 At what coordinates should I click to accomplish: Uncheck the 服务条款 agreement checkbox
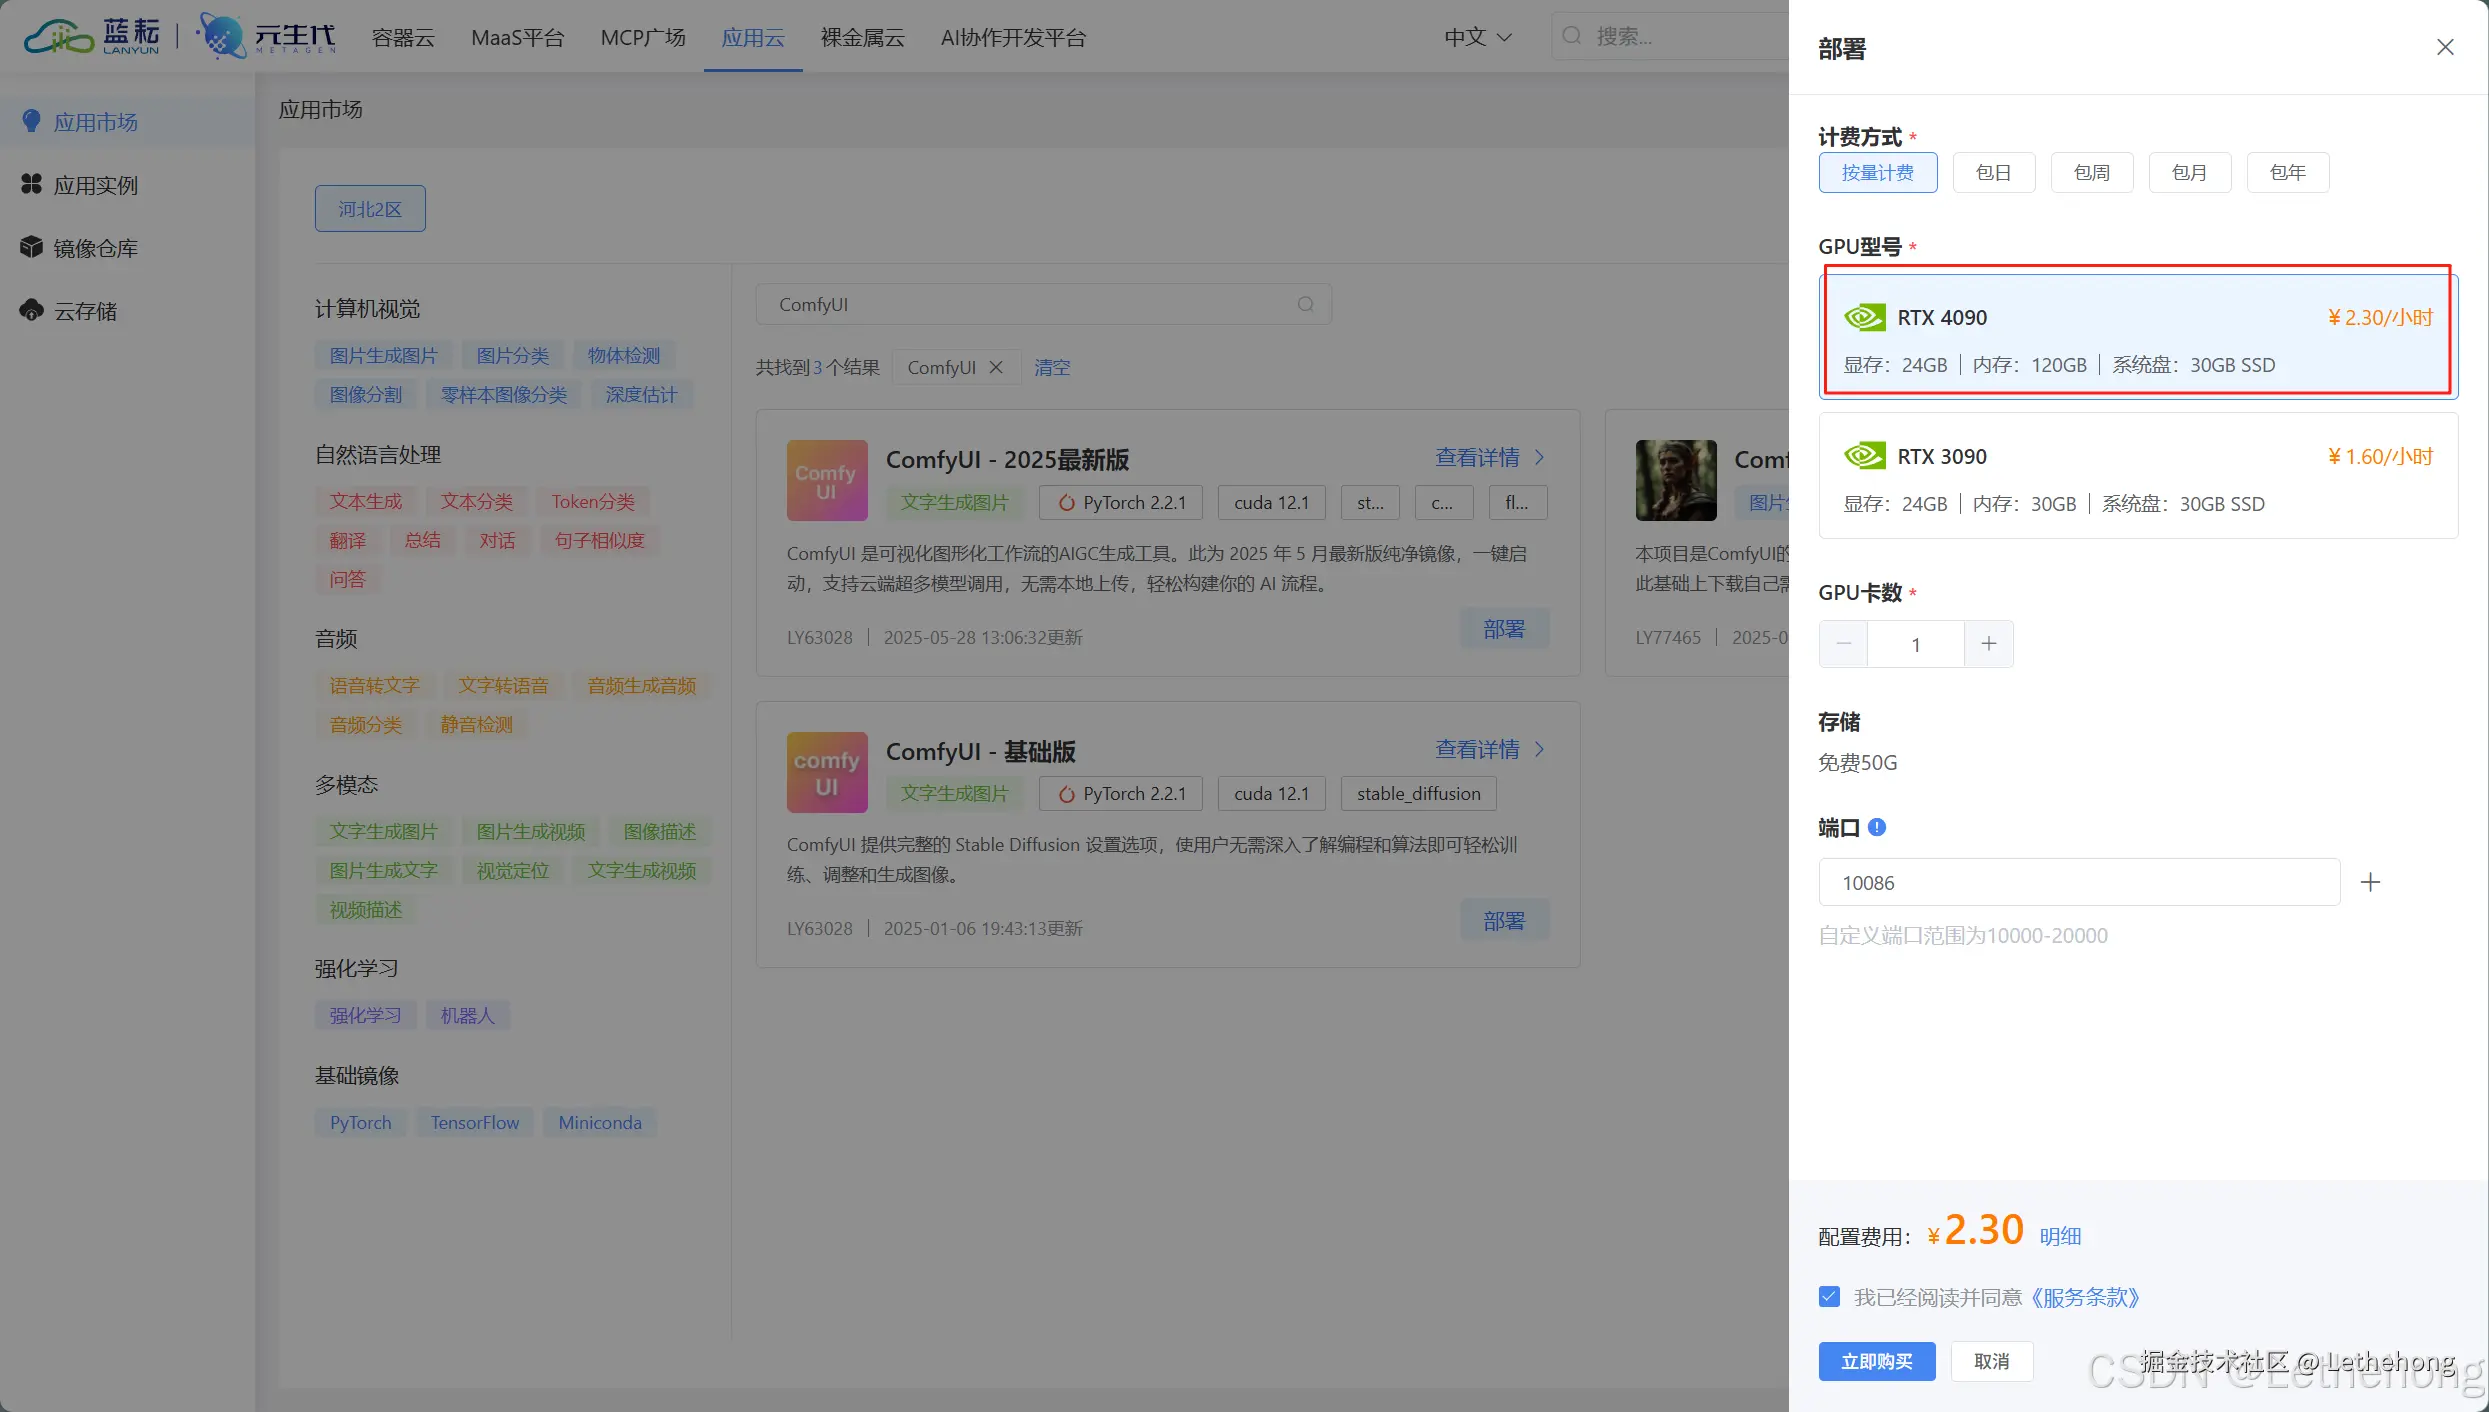pyautogui.click(x=1829, y=1295)
